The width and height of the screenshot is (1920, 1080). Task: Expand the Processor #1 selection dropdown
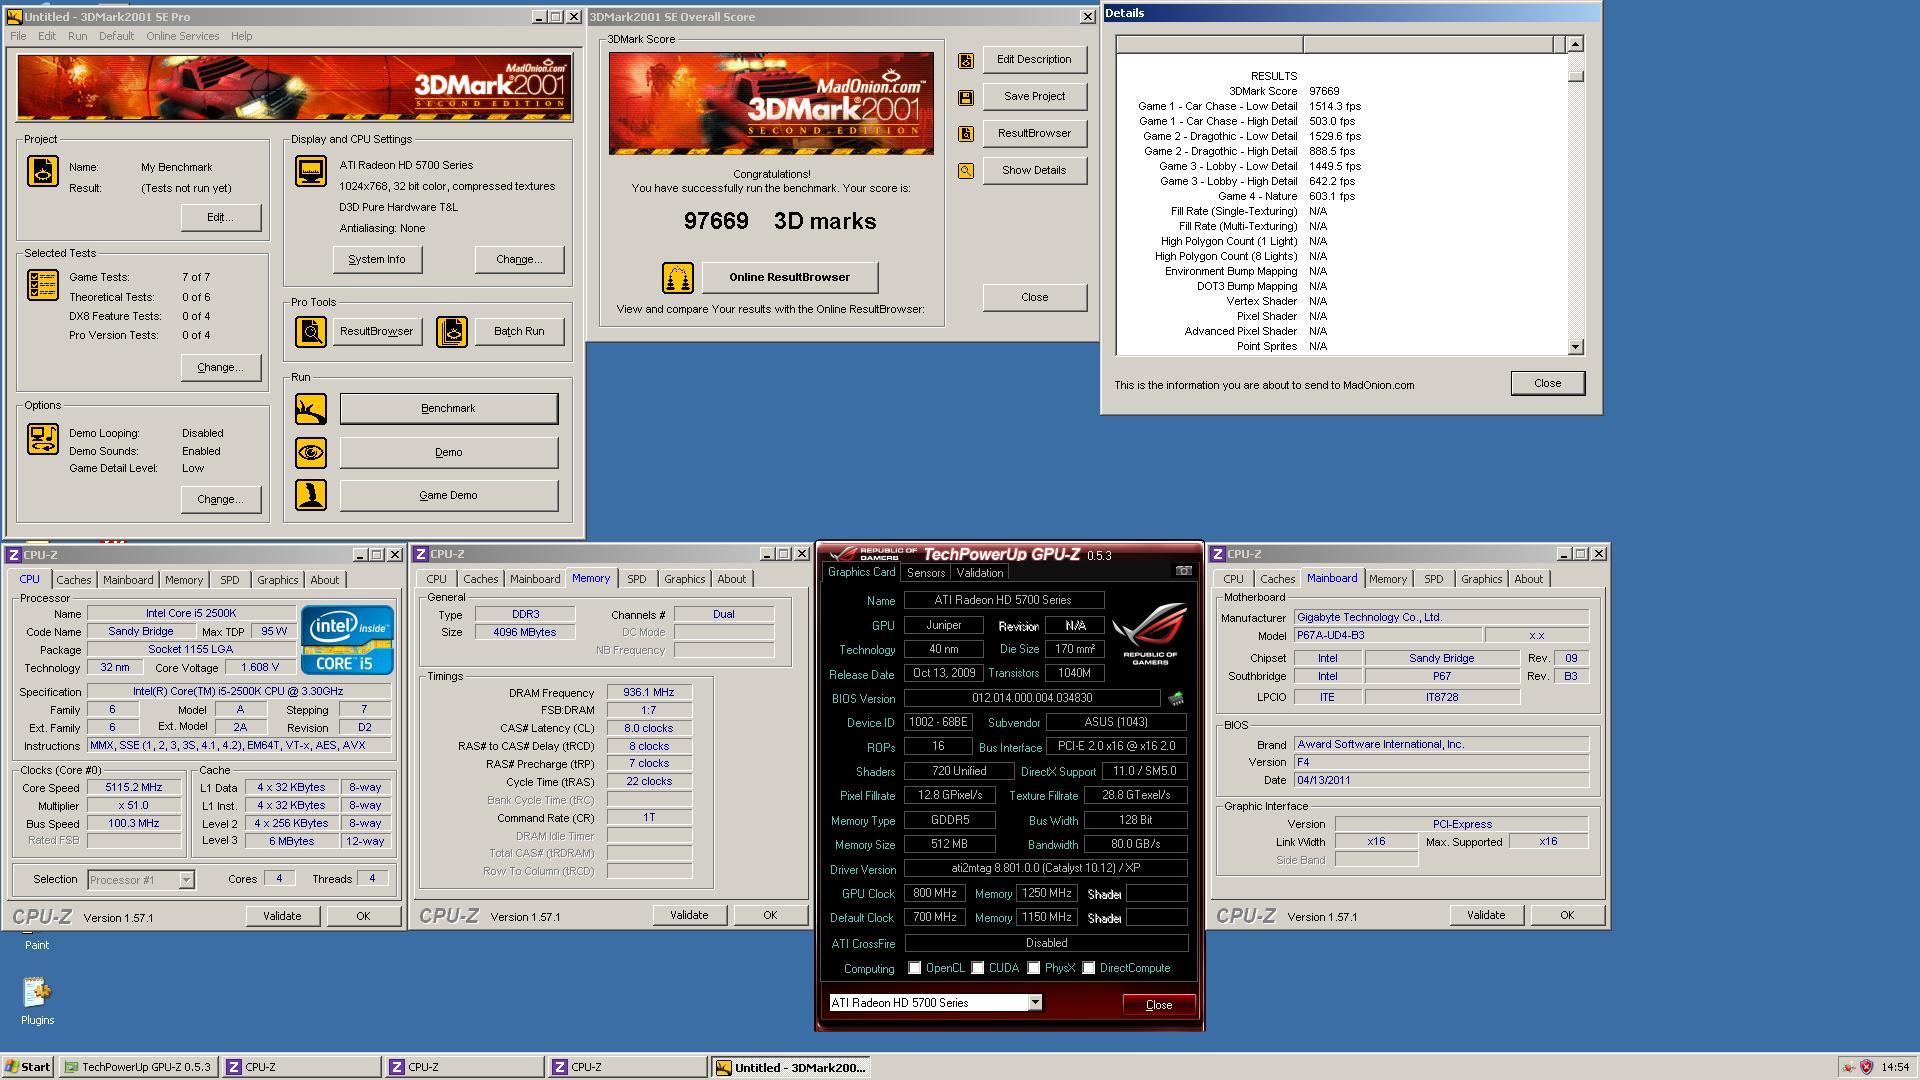(186, 880)
